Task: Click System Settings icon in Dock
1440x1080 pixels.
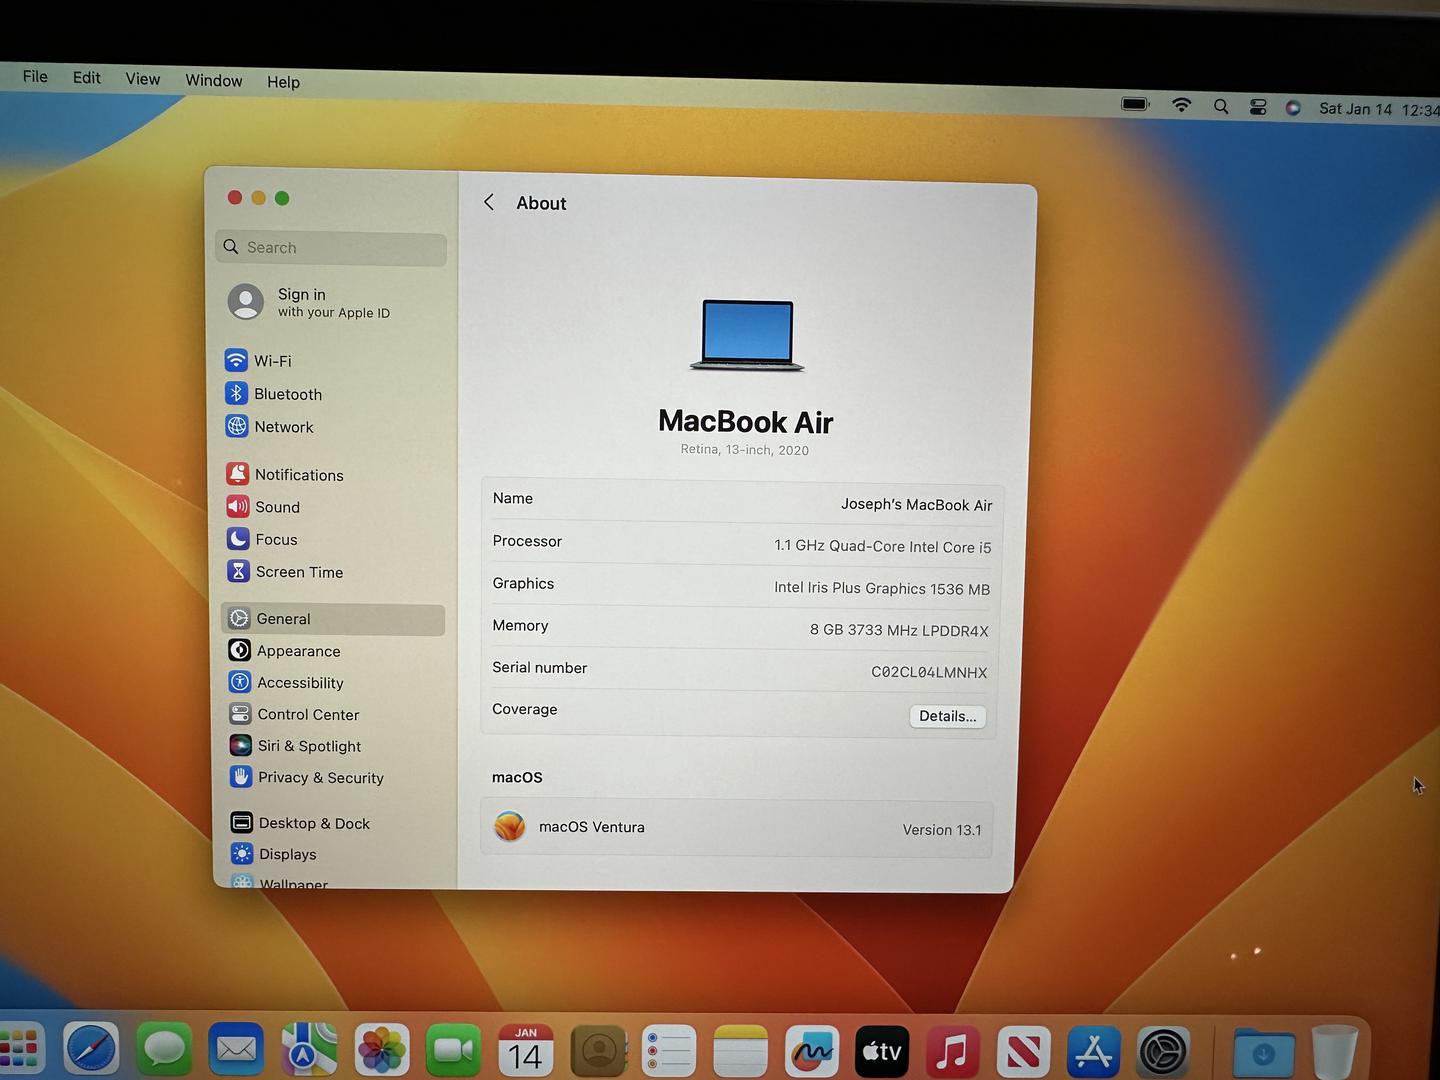Action: 1163,1052
